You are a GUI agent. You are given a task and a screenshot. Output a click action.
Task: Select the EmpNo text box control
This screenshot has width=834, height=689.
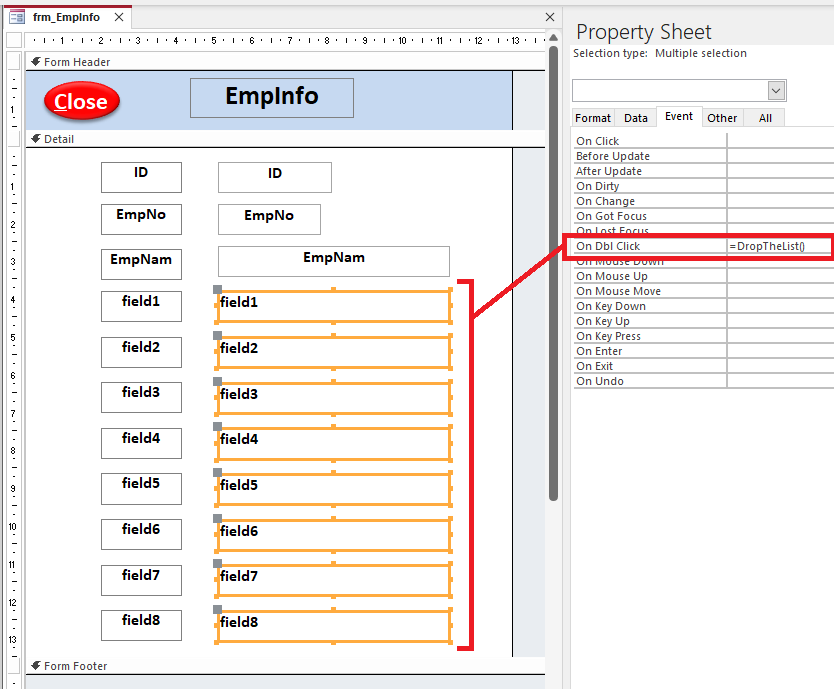click(269, 219)
